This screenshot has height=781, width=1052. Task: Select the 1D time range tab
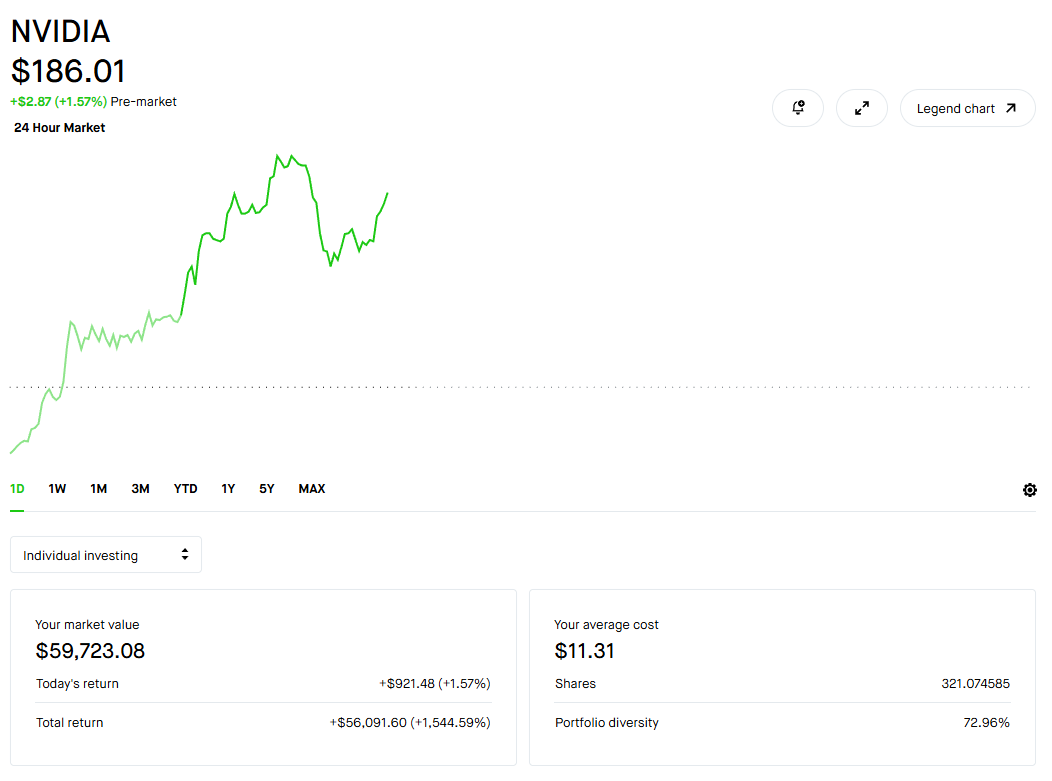(17, 488)
